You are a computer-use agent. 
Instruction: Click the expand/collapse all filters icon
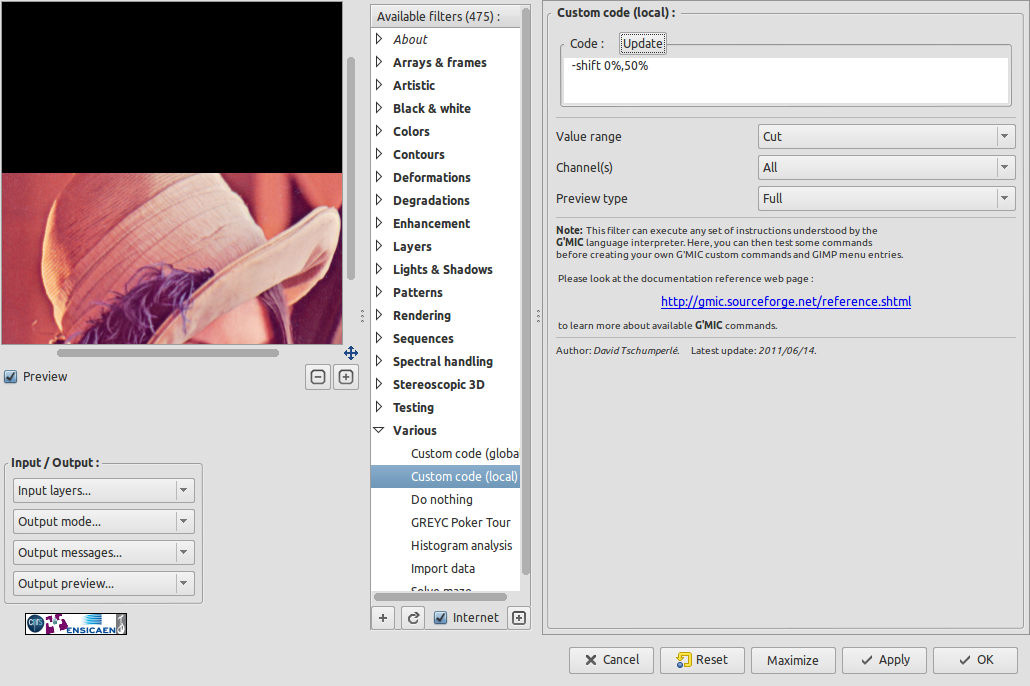(x=519, y=618)
